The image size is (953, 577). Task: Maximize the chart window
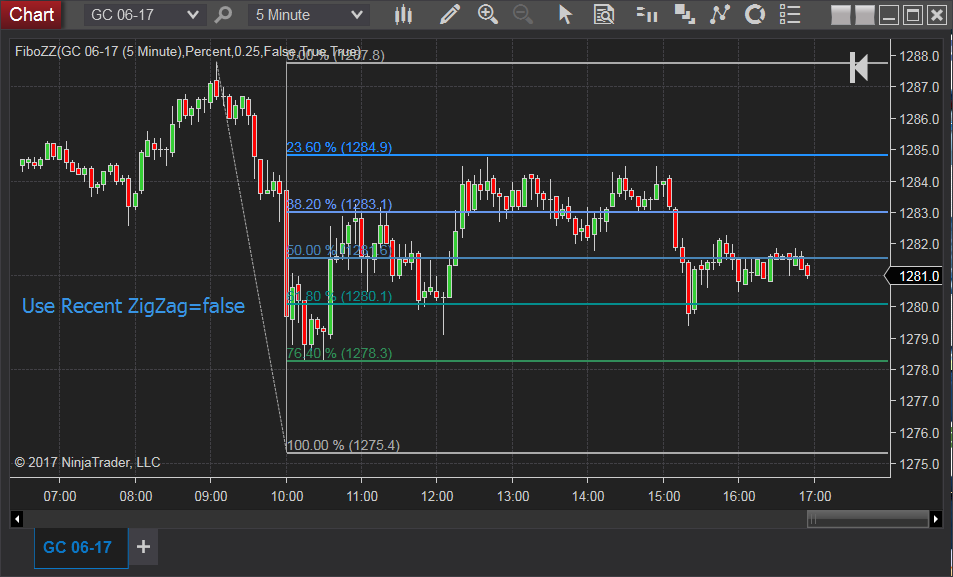(x=912, y=15)
